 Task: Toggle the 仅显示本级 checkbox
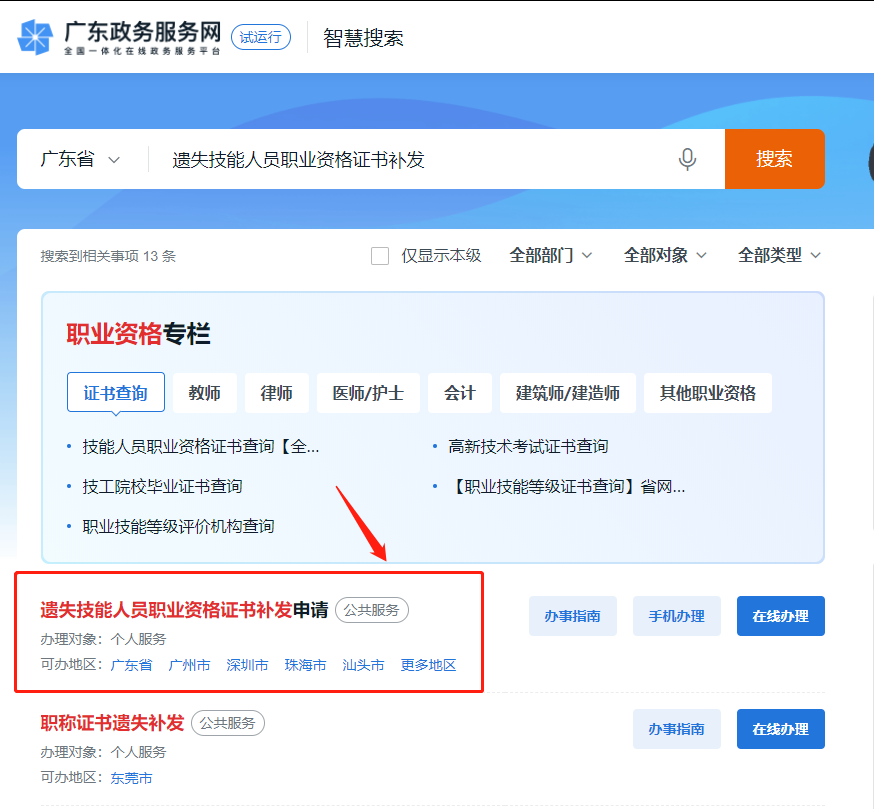380,256
